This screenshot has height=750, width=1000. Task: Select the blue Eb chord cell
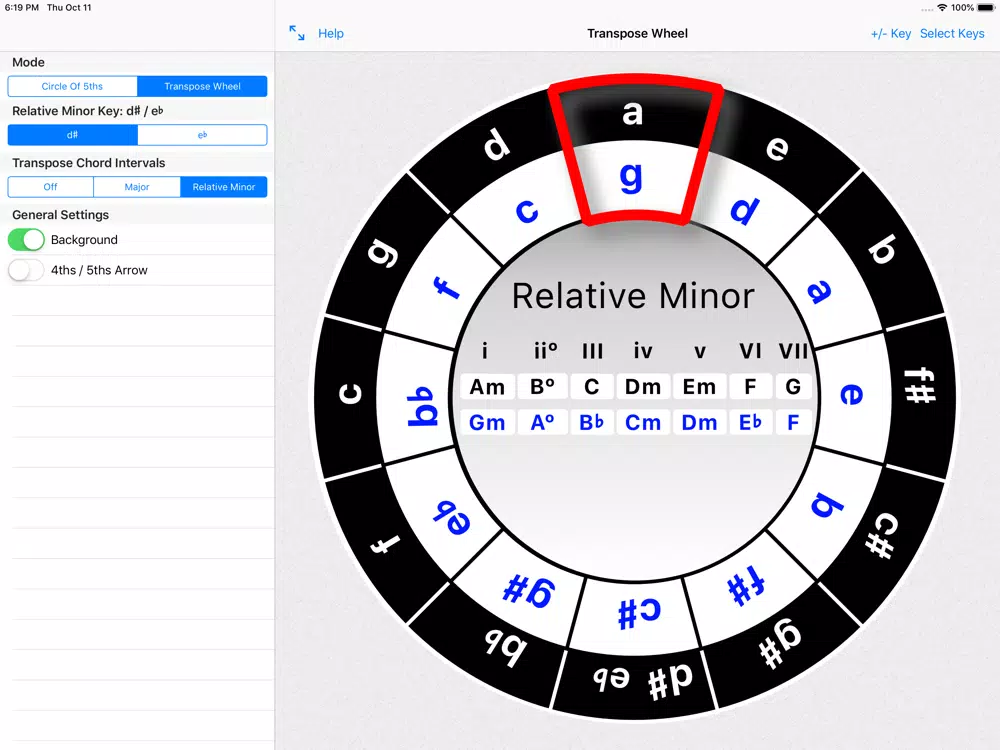[x=750, y=422]
